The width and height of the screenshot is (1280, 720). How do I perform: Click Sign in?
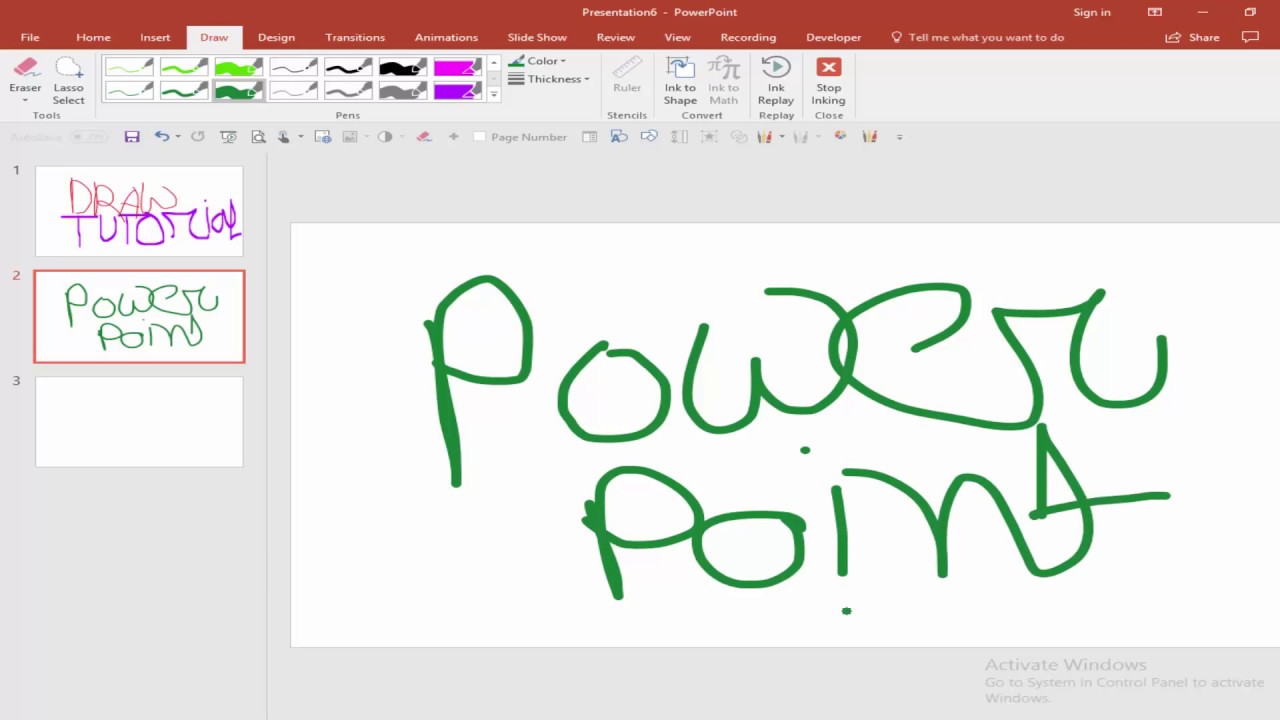click(1092, 12)
